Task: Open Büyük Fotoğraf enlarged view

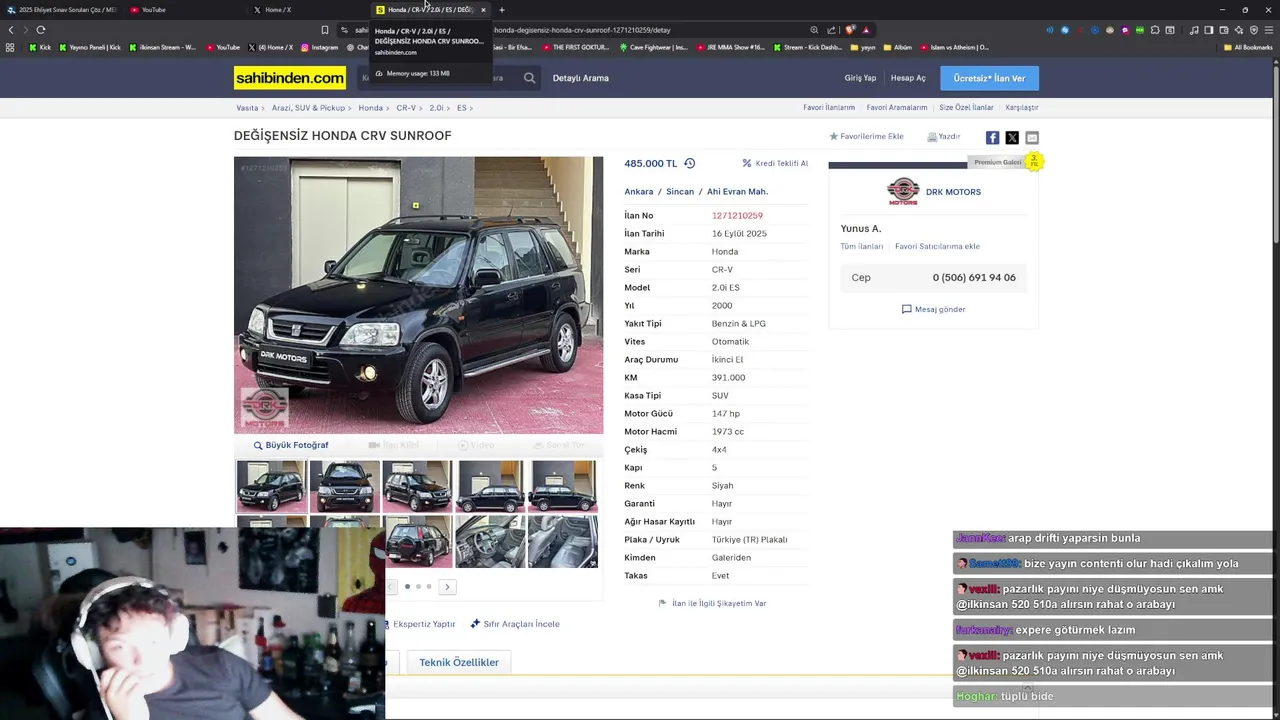Action: click(x=291, y=445)
